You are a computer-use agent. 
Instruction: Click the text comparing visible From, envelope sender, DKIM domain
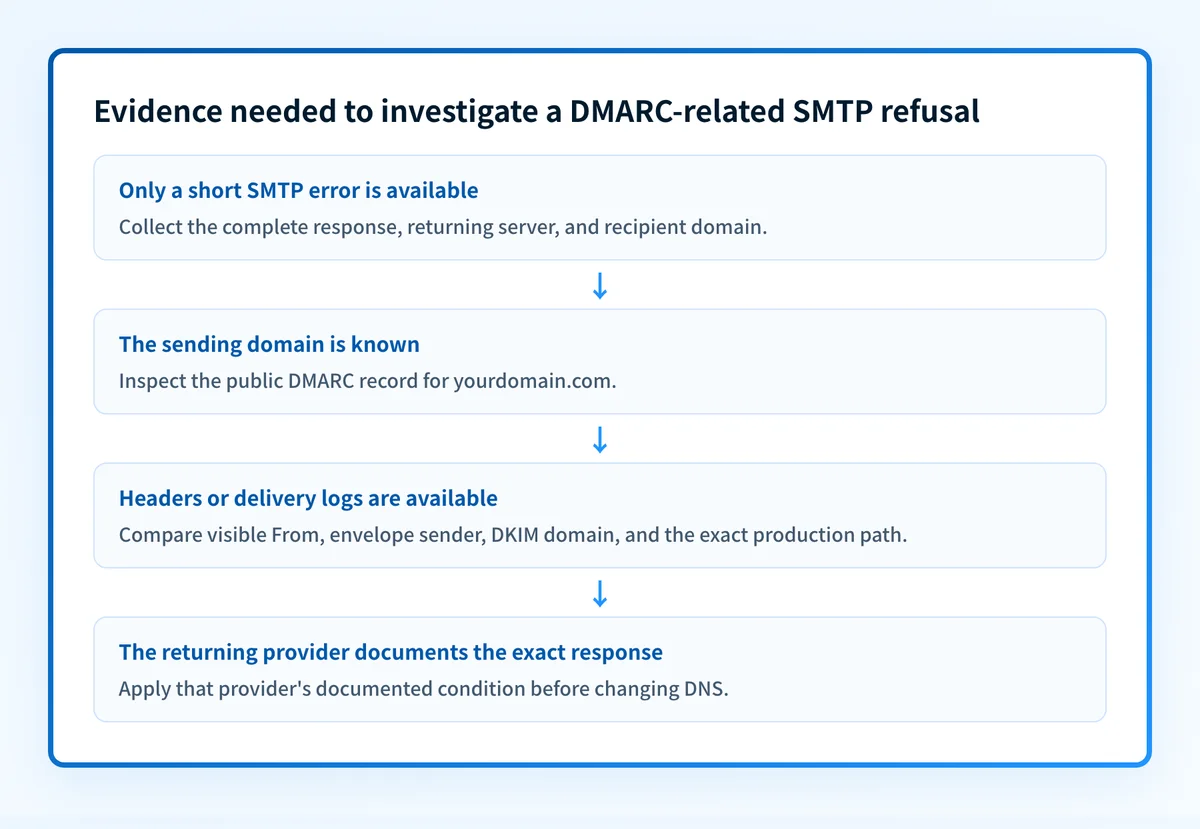tap(513, 535)
